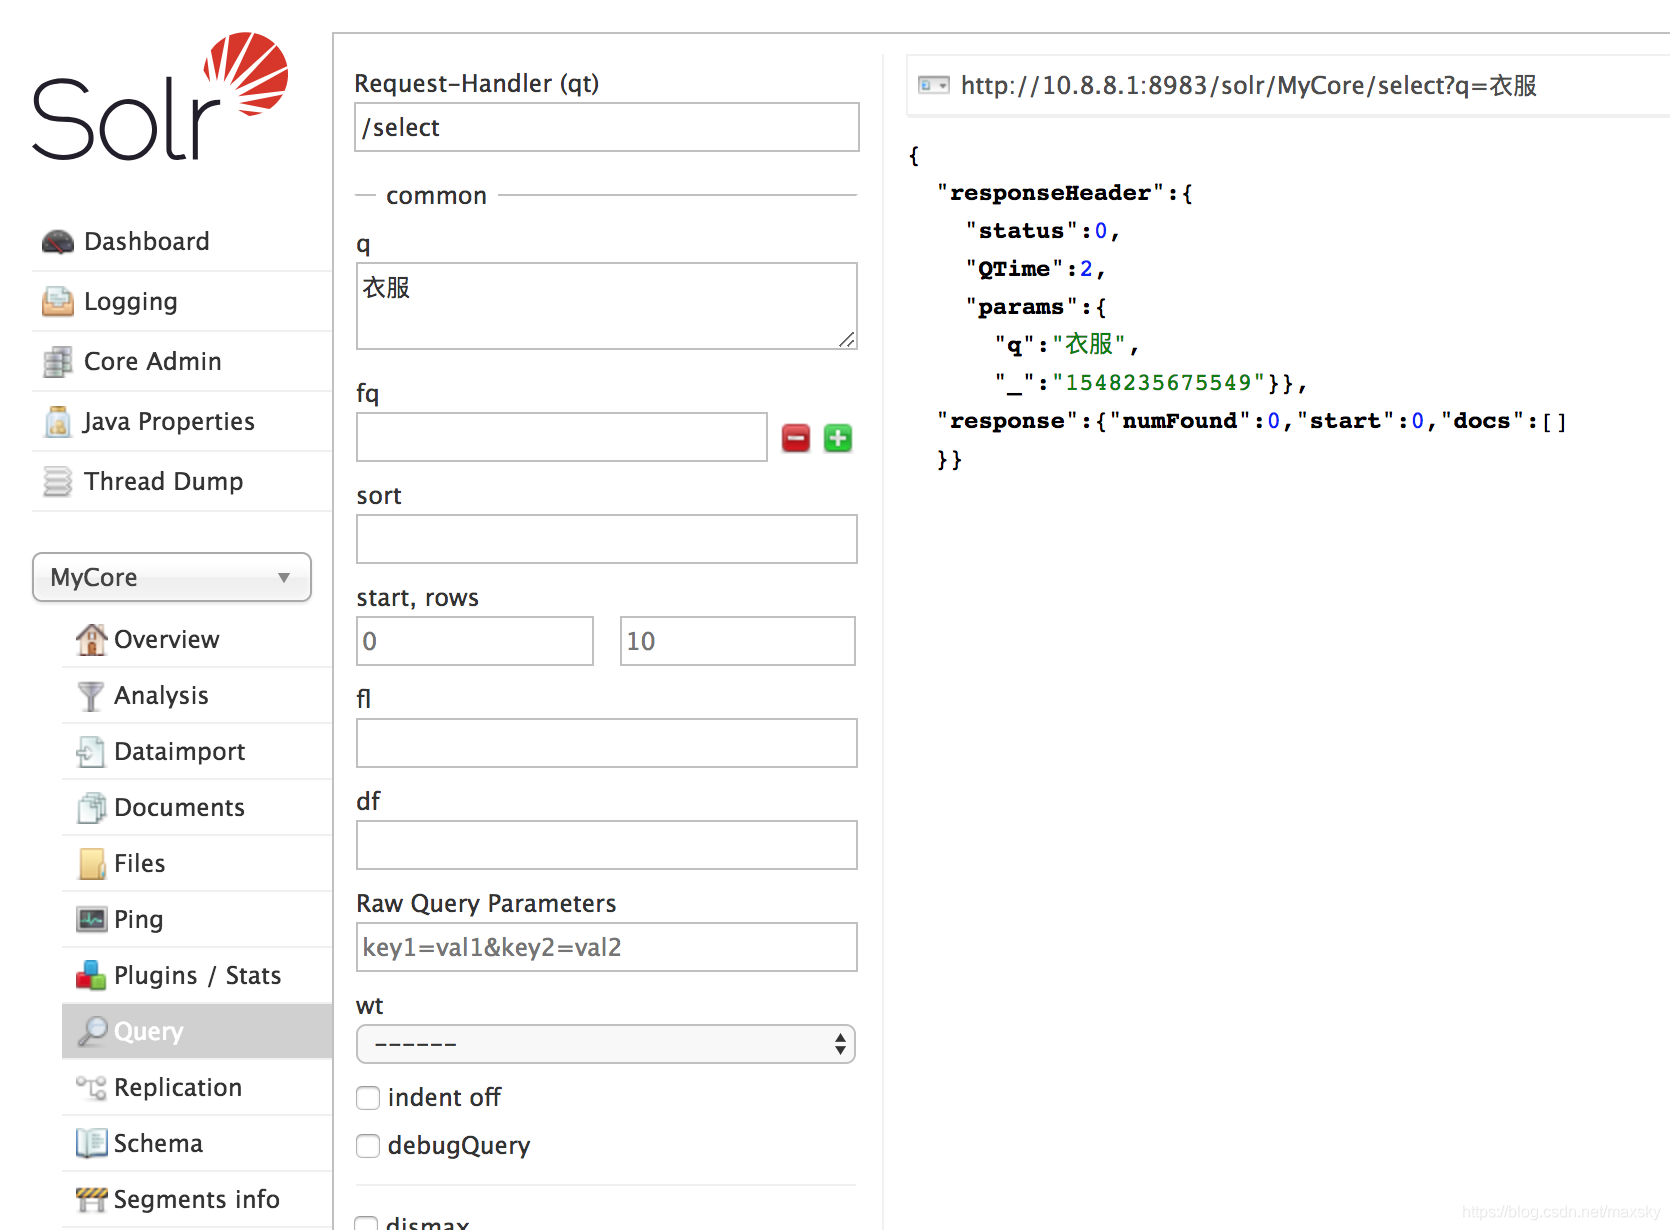Open Core Admin section
1670x1230 pixels.
(153, 362)
